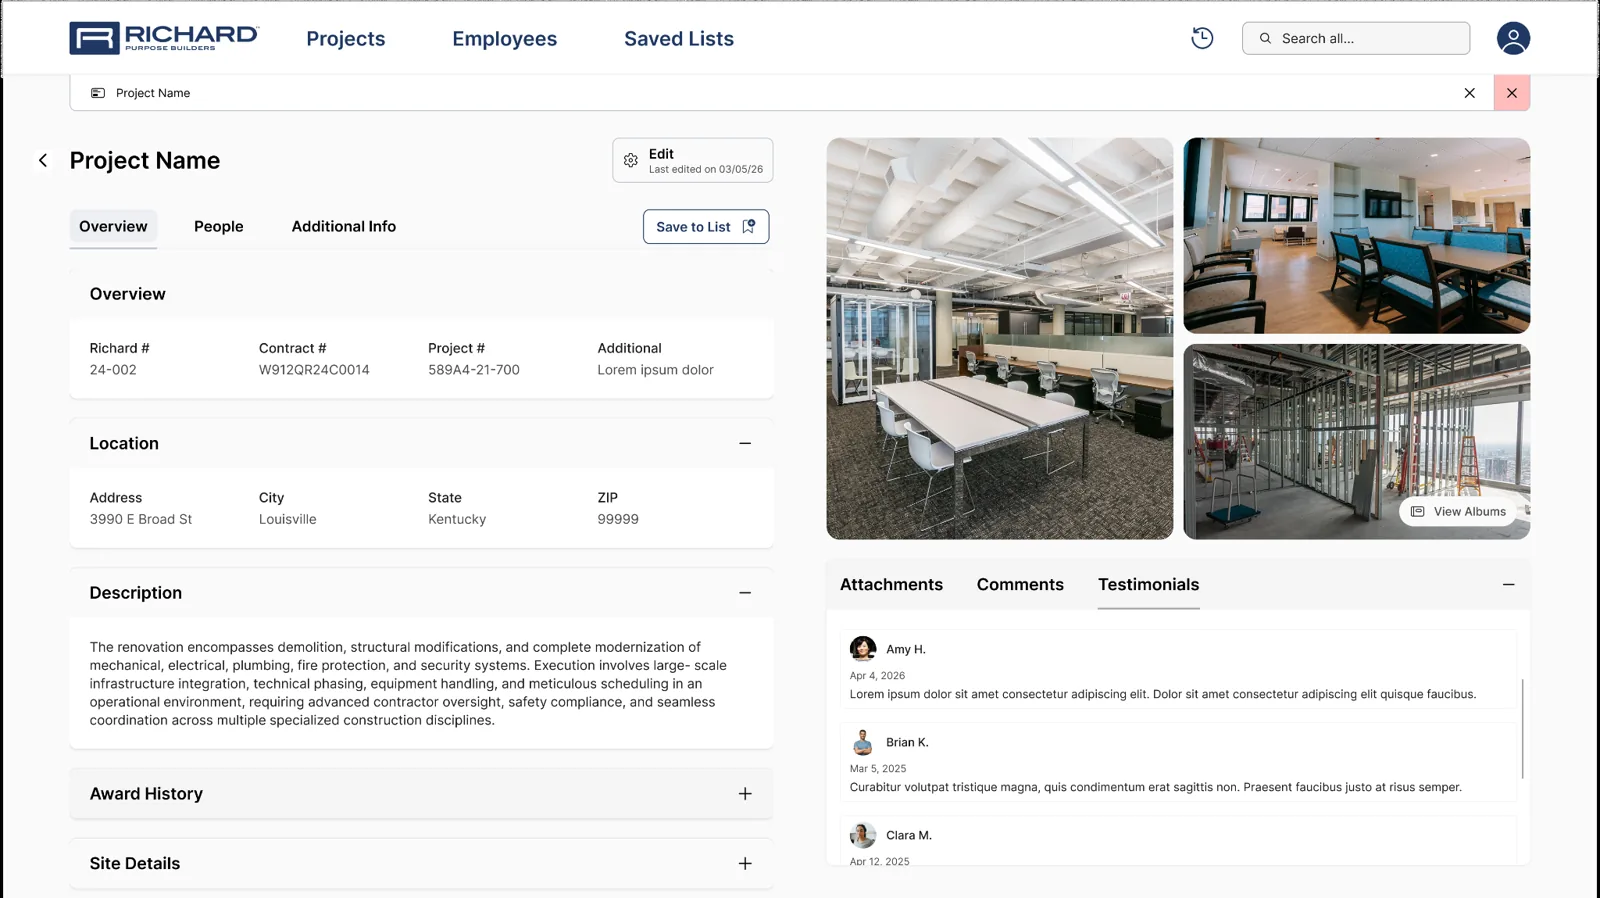
Task: Click Save to List button
Action: pos(706,227)
